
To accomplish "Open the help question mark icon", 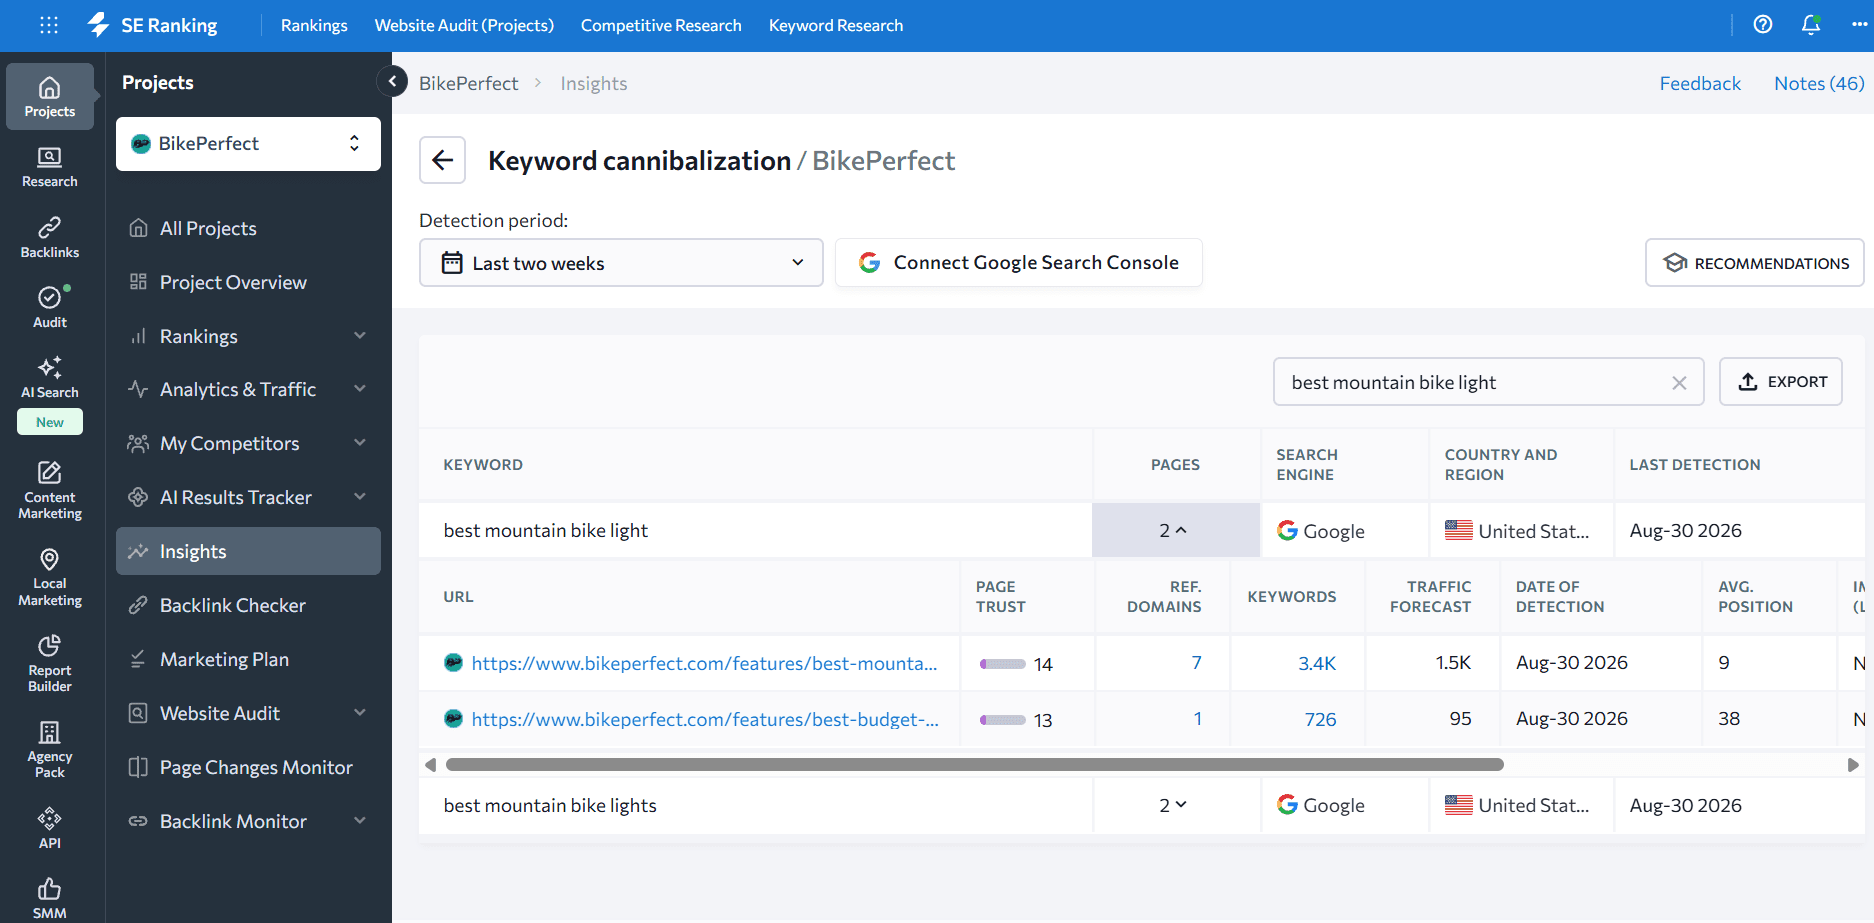I will (x=1763, y=25).
